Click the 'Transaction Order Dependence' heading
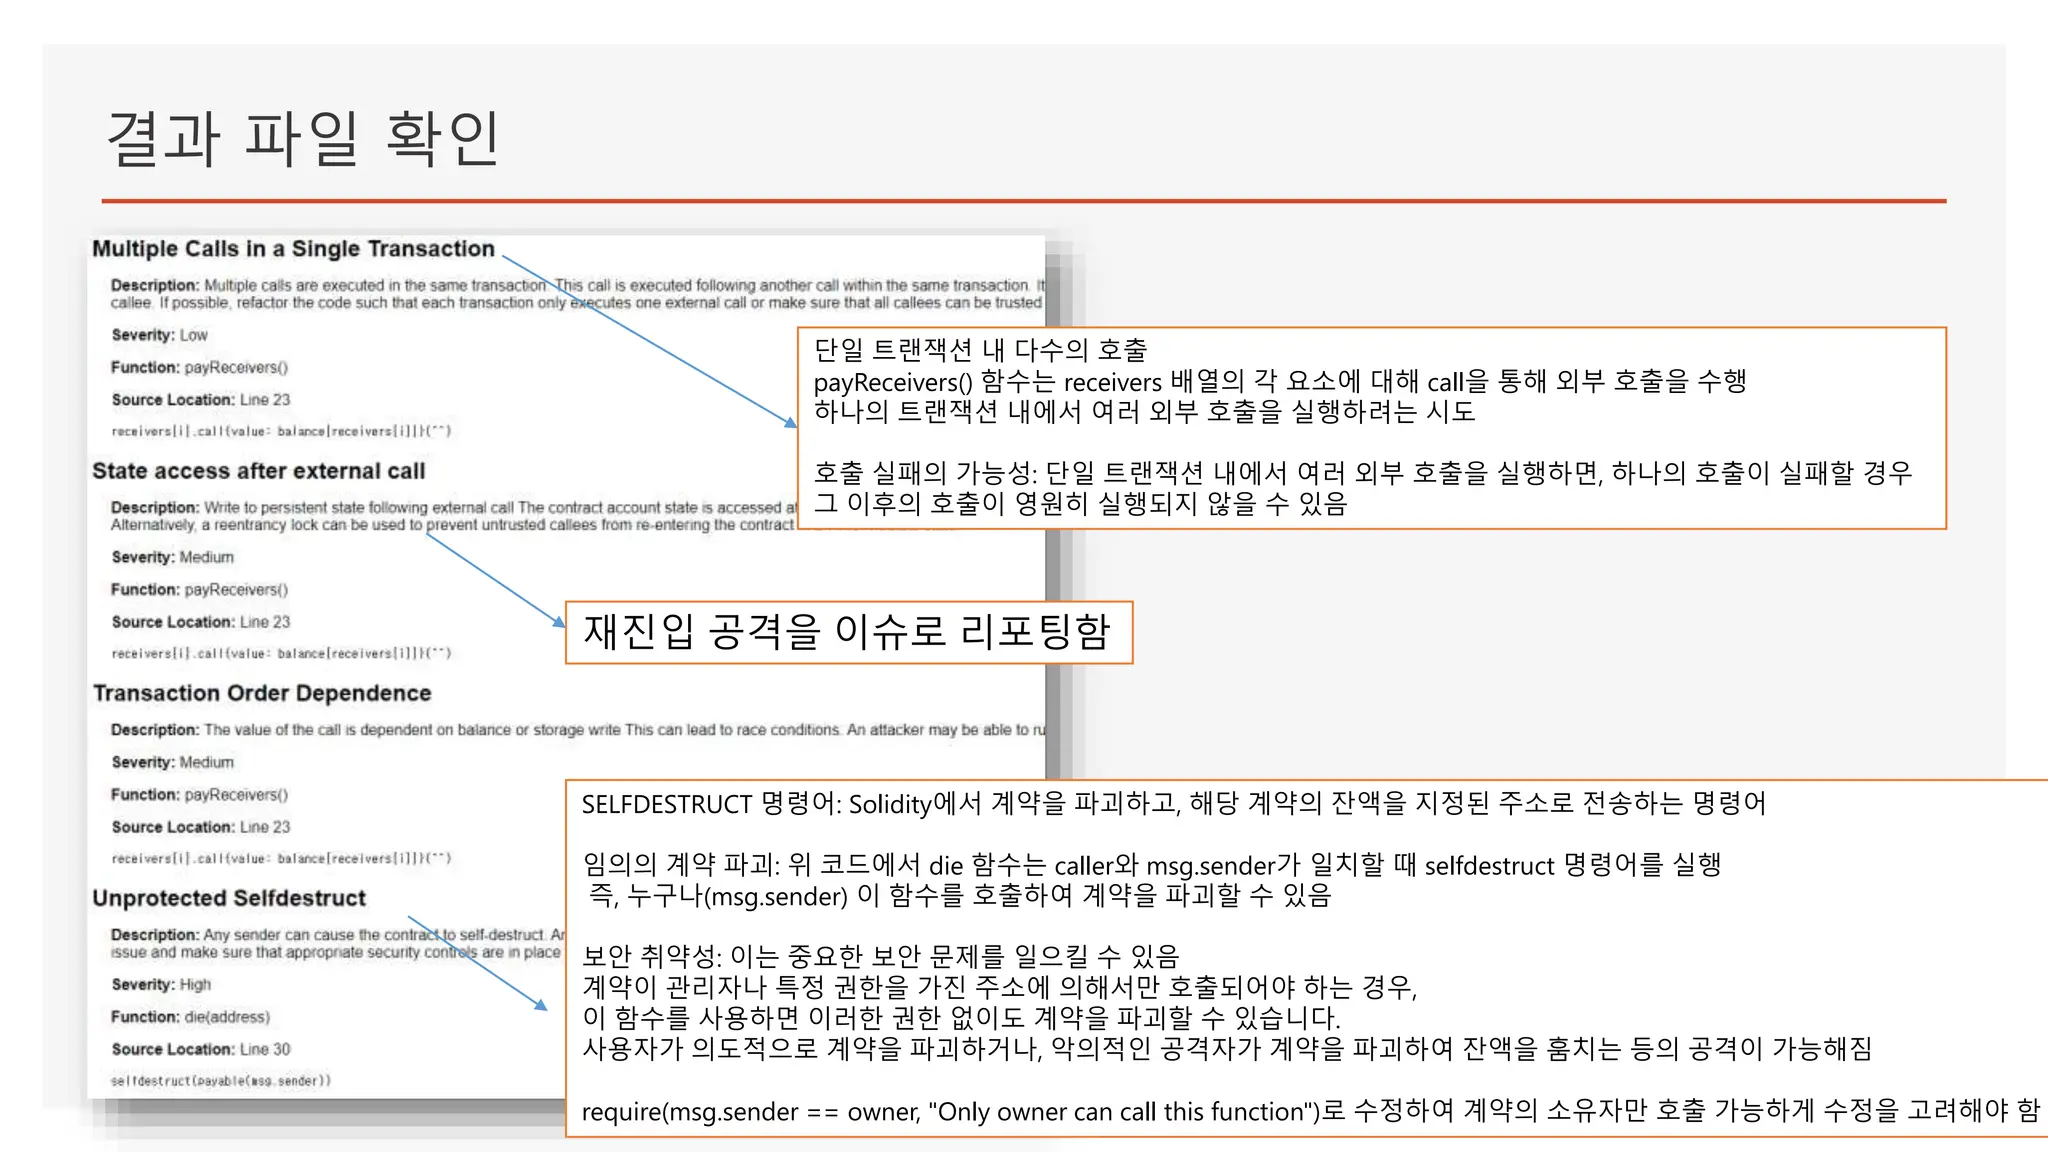This screenshot has height=1152, width=2048. tap(262, 693)
